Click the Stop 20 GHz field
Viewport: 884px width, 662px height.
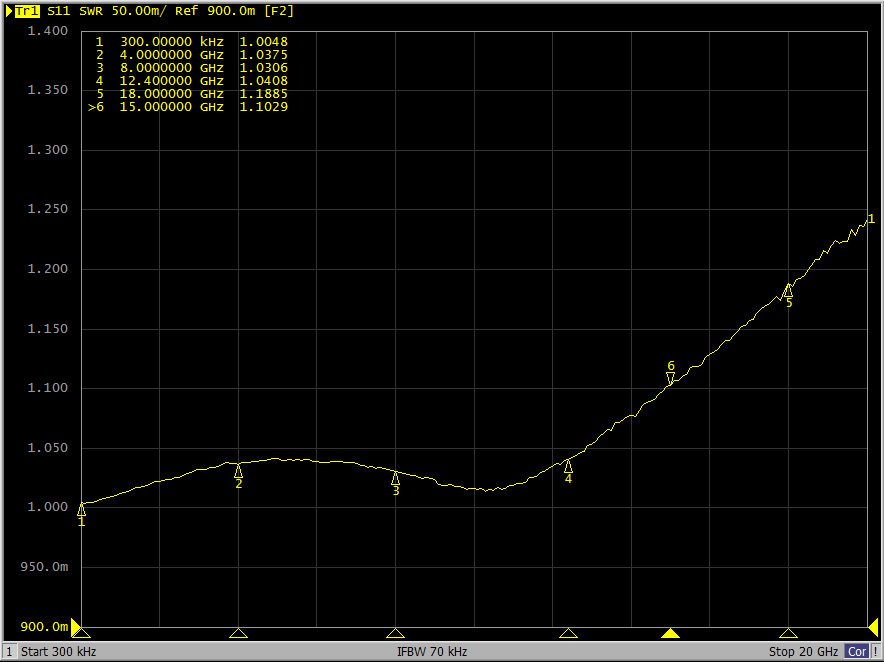point(803,652)
